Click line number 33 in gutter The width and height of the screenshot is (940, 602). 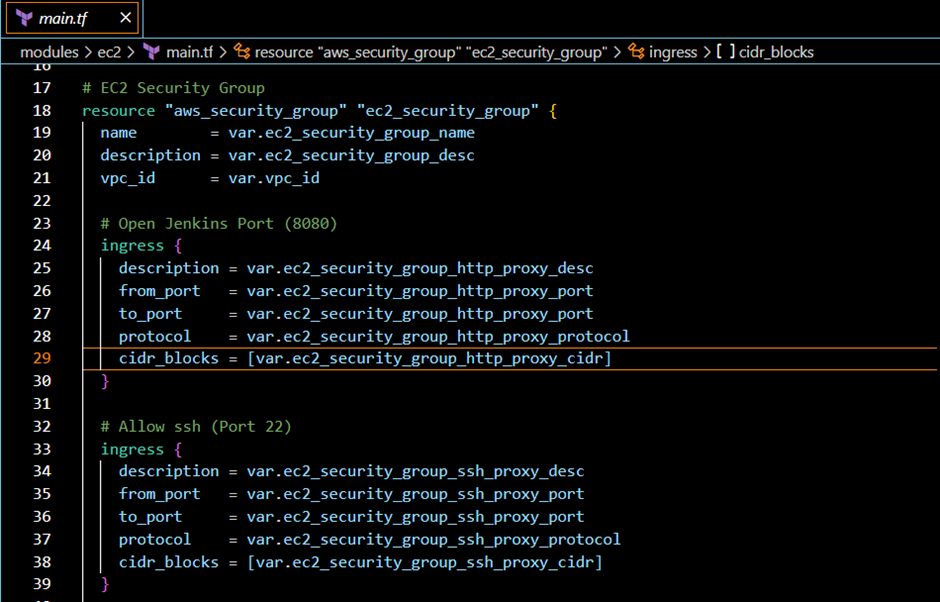click(41, 449)
